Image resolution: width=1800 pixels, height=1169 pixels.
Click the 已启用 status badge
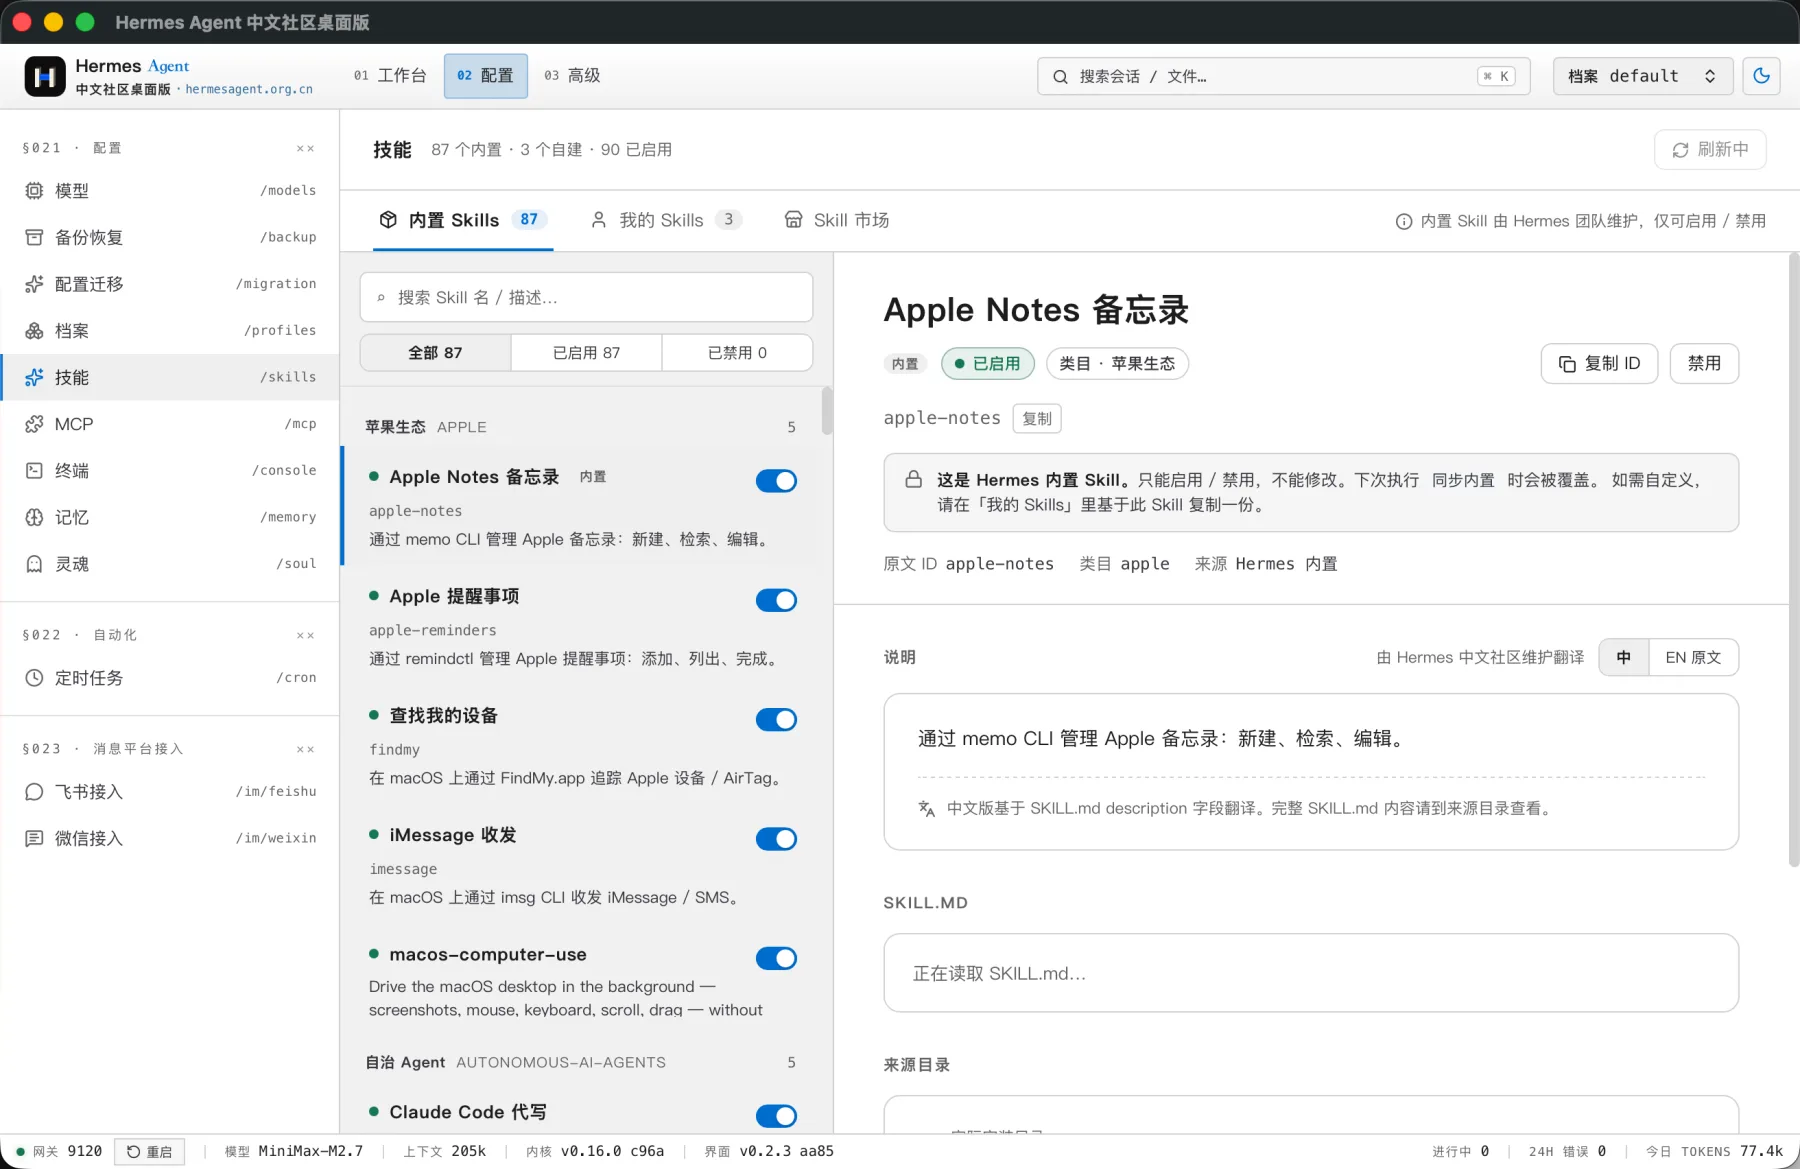pyautogui.click(x=988, y=363)
